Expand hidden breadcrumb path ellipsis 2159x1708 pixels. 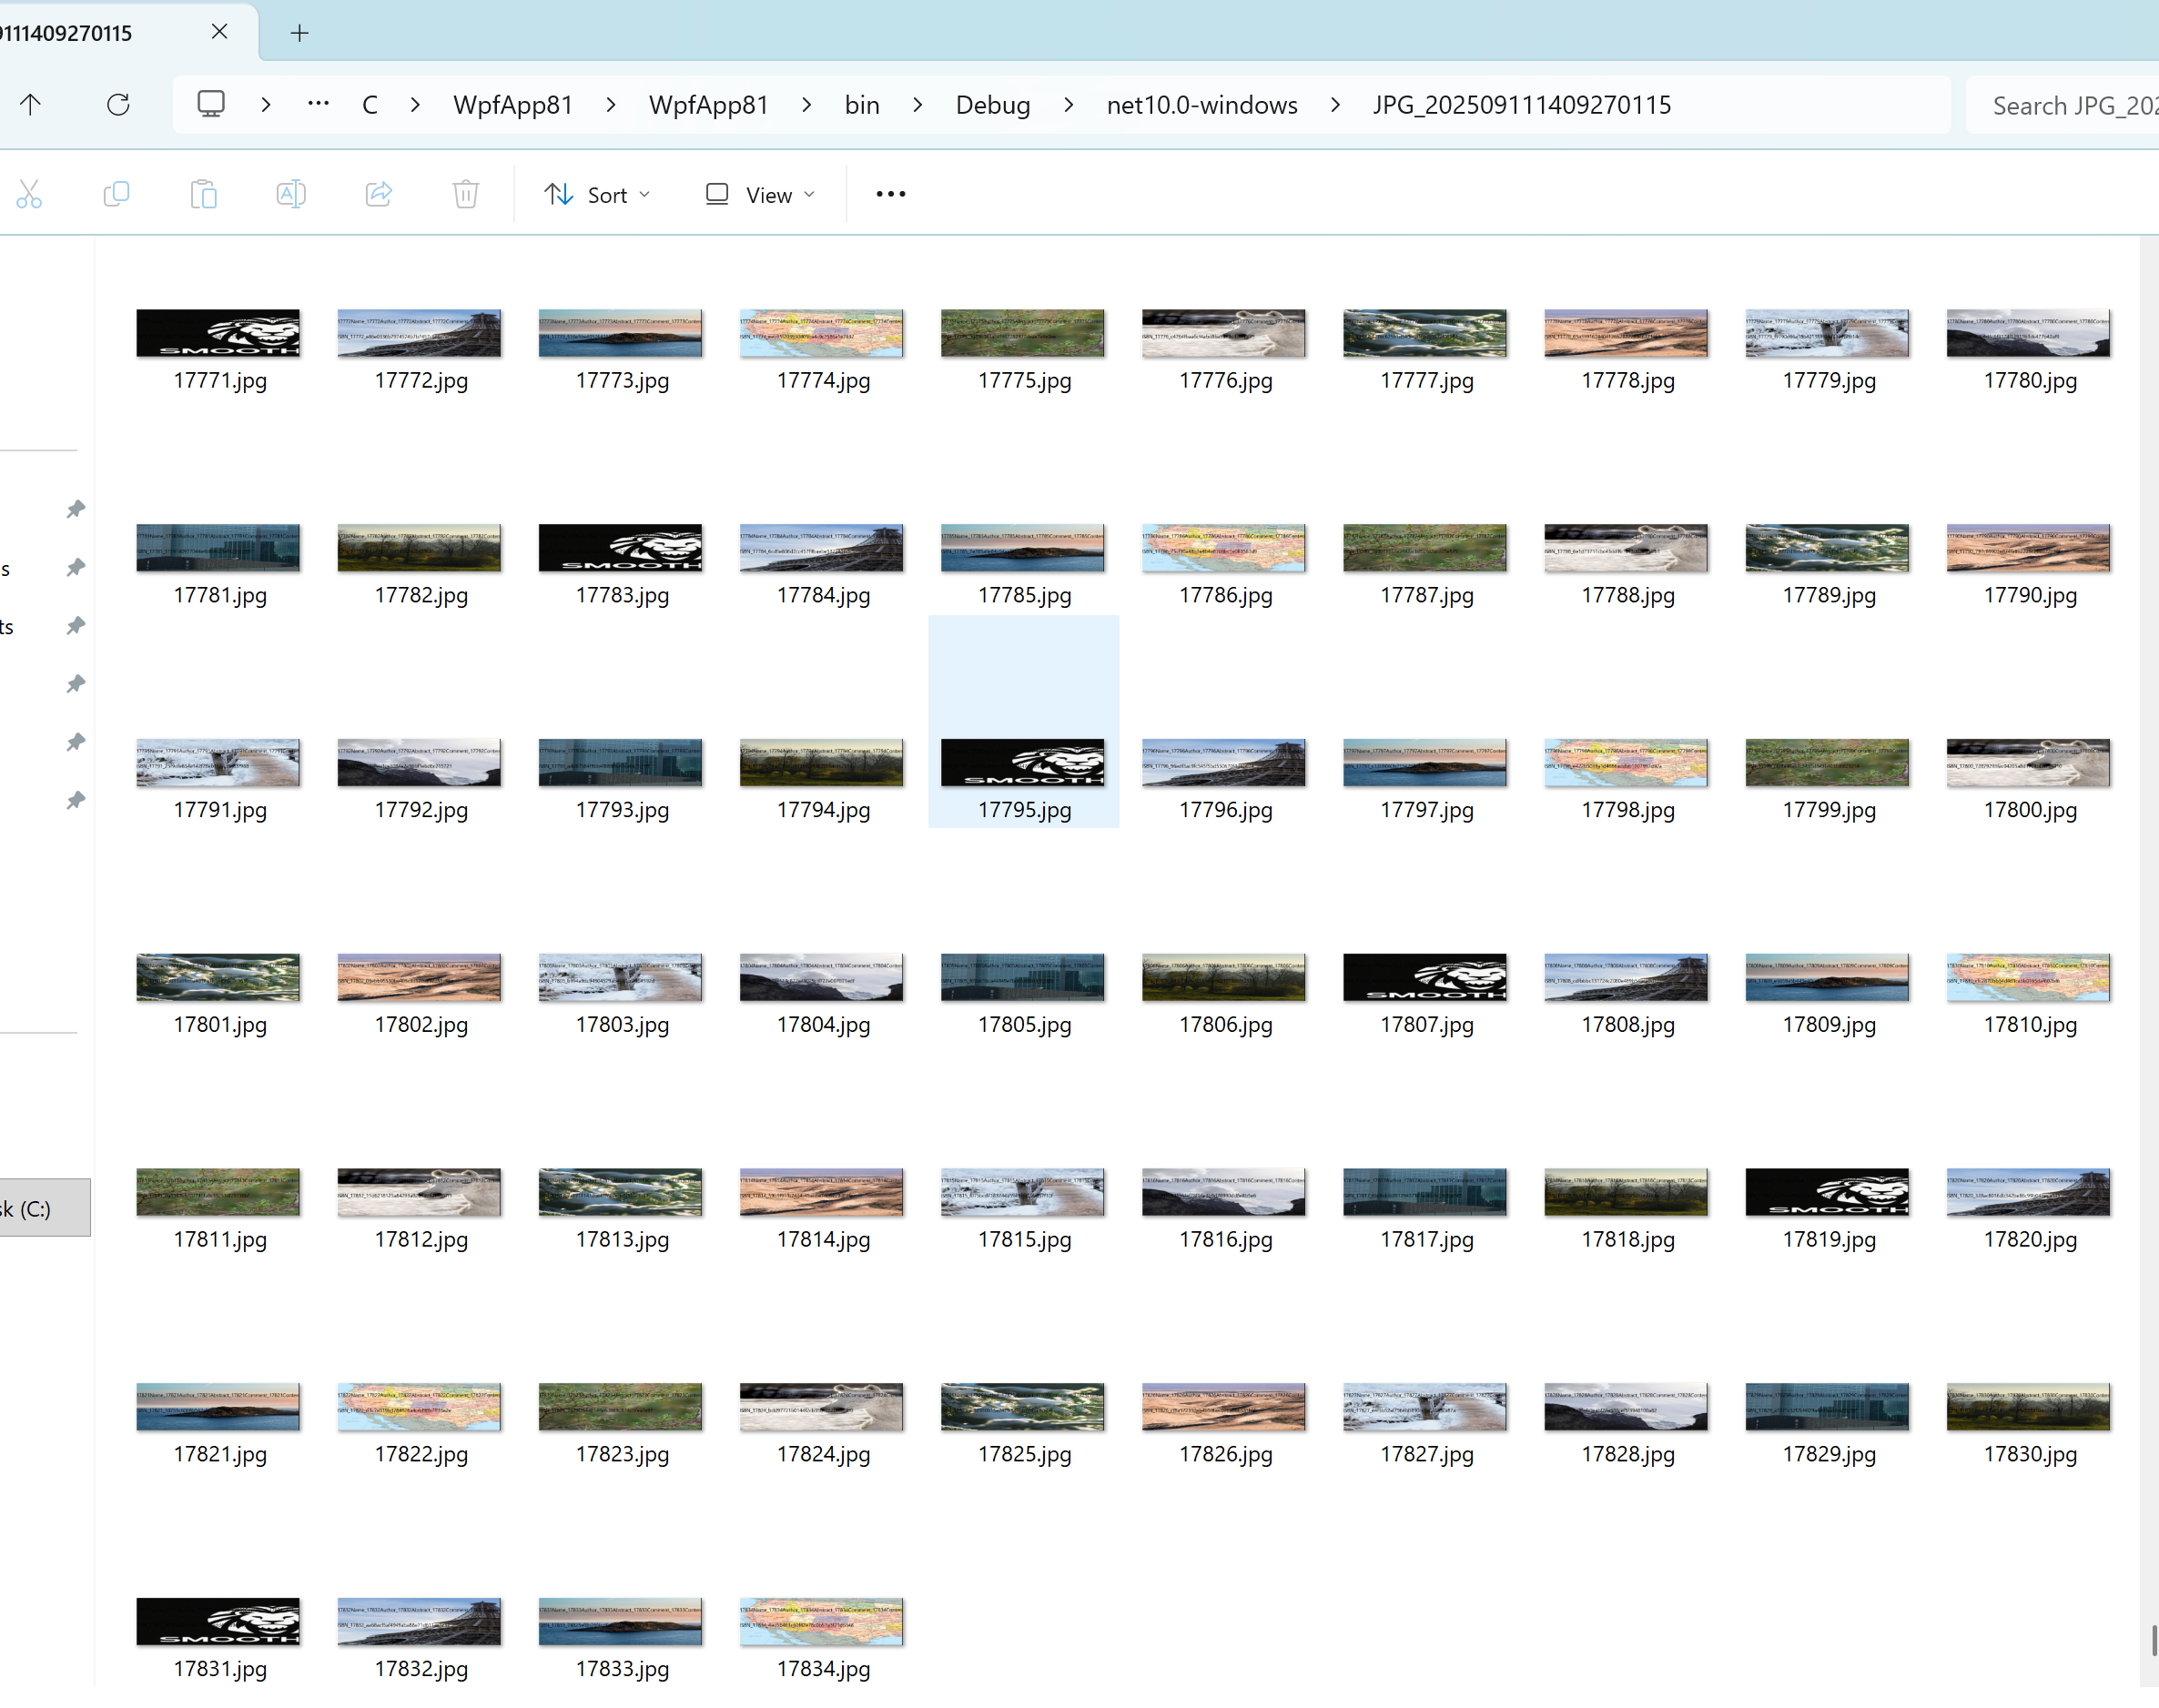click(318, 104)
